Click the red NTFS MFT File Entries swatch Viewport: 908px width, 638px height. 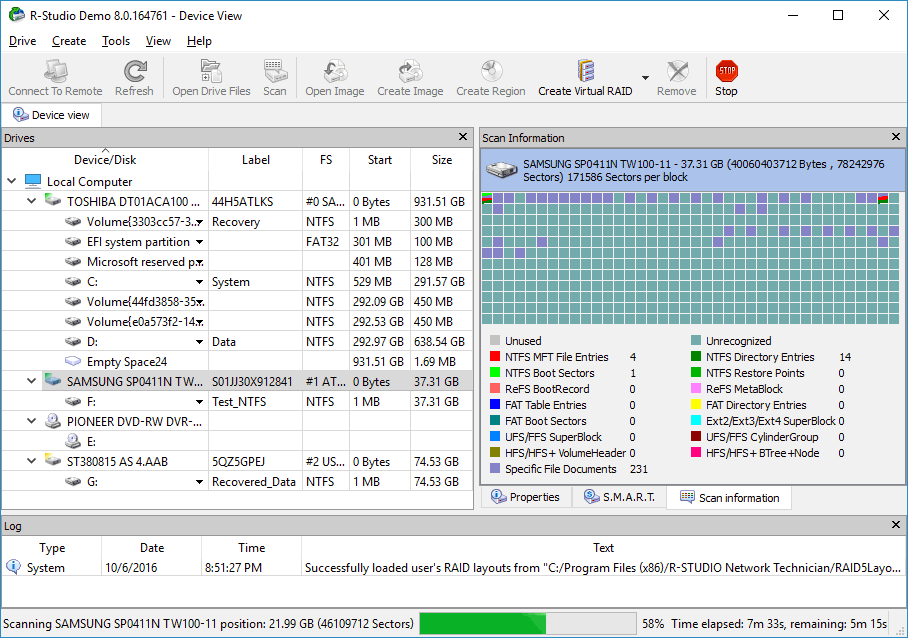coord(495,357)
